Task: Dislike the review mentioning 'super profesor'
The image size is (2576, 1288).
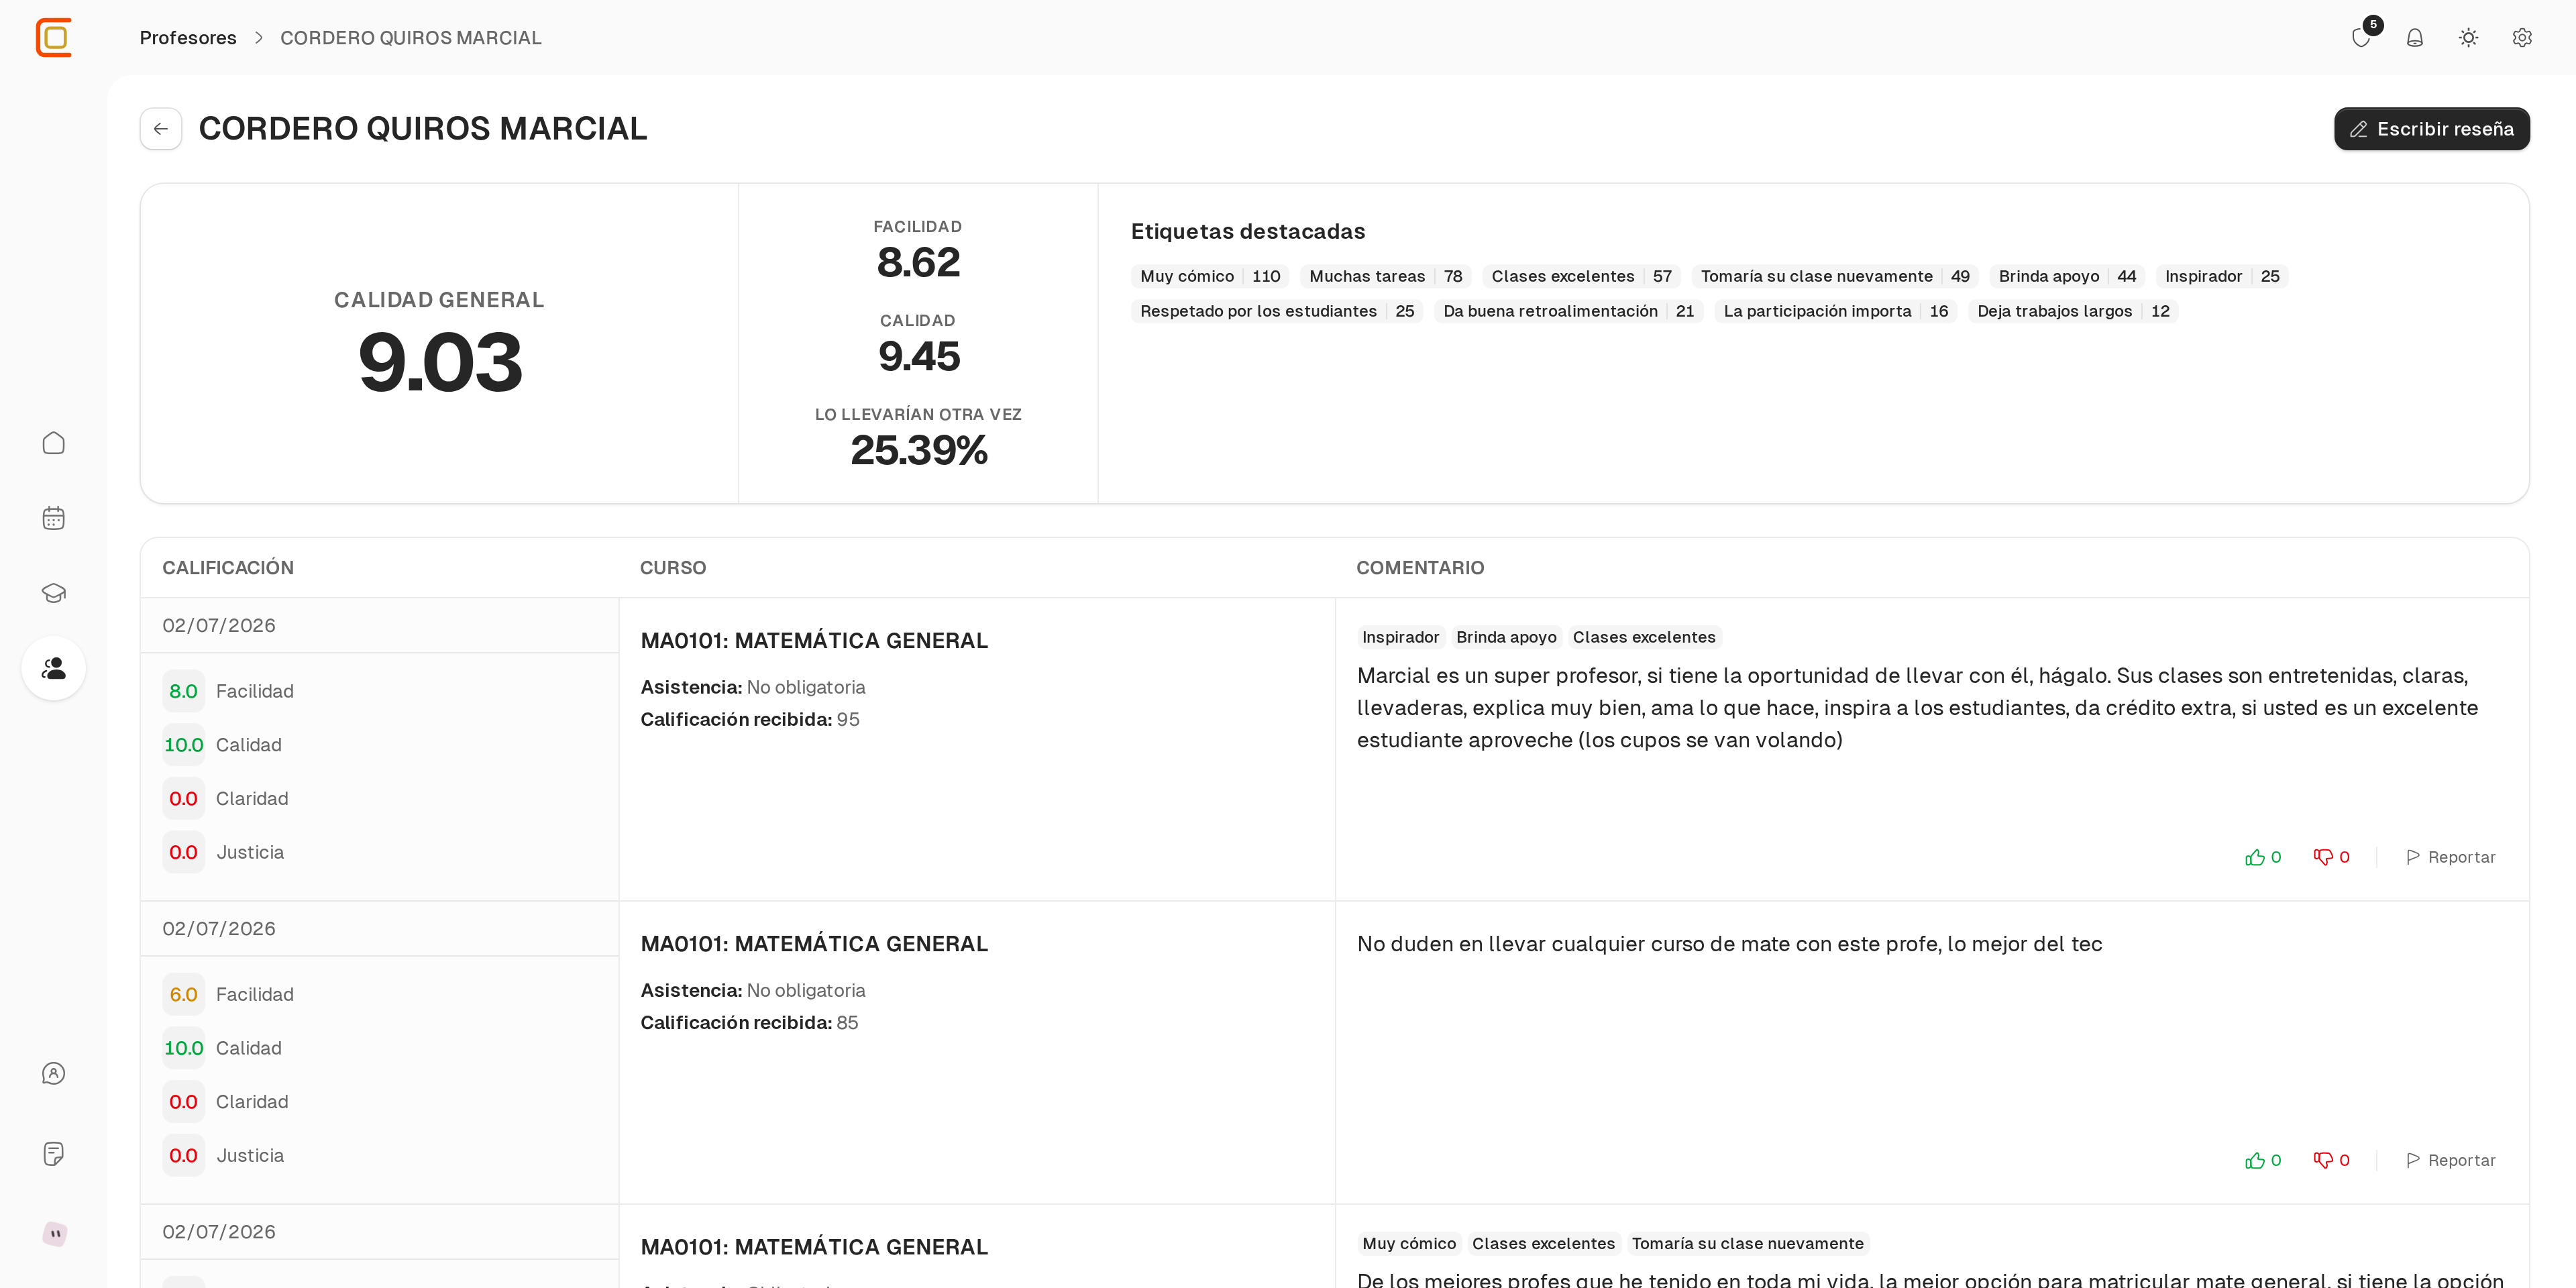Action: pos(2331,857)
